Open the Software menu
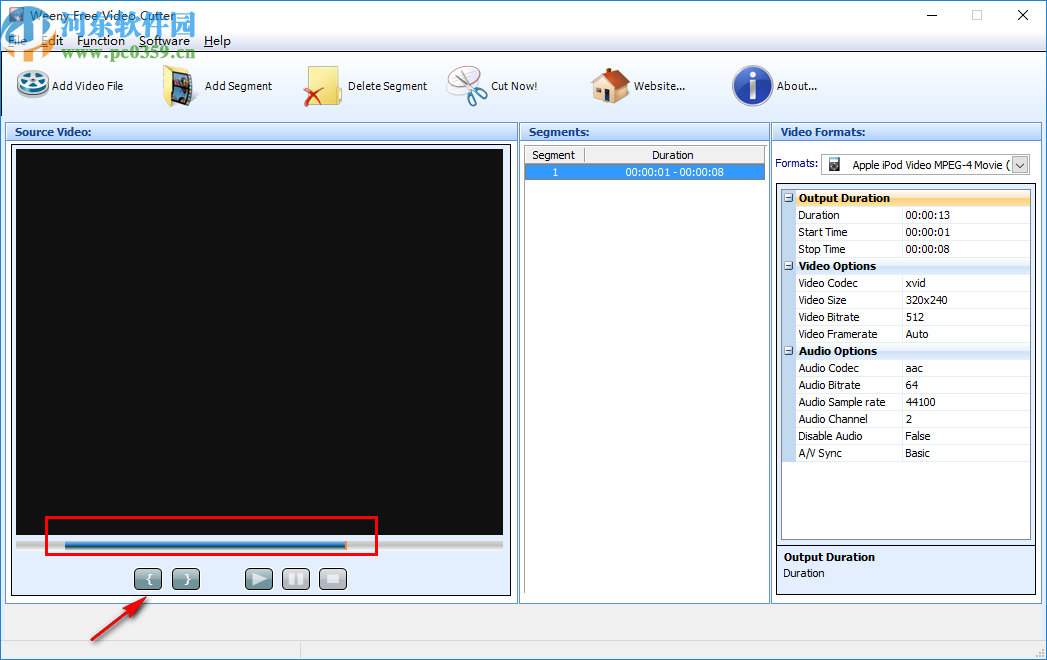This screenshot has width=1047, height=660. tap(164, 41)
